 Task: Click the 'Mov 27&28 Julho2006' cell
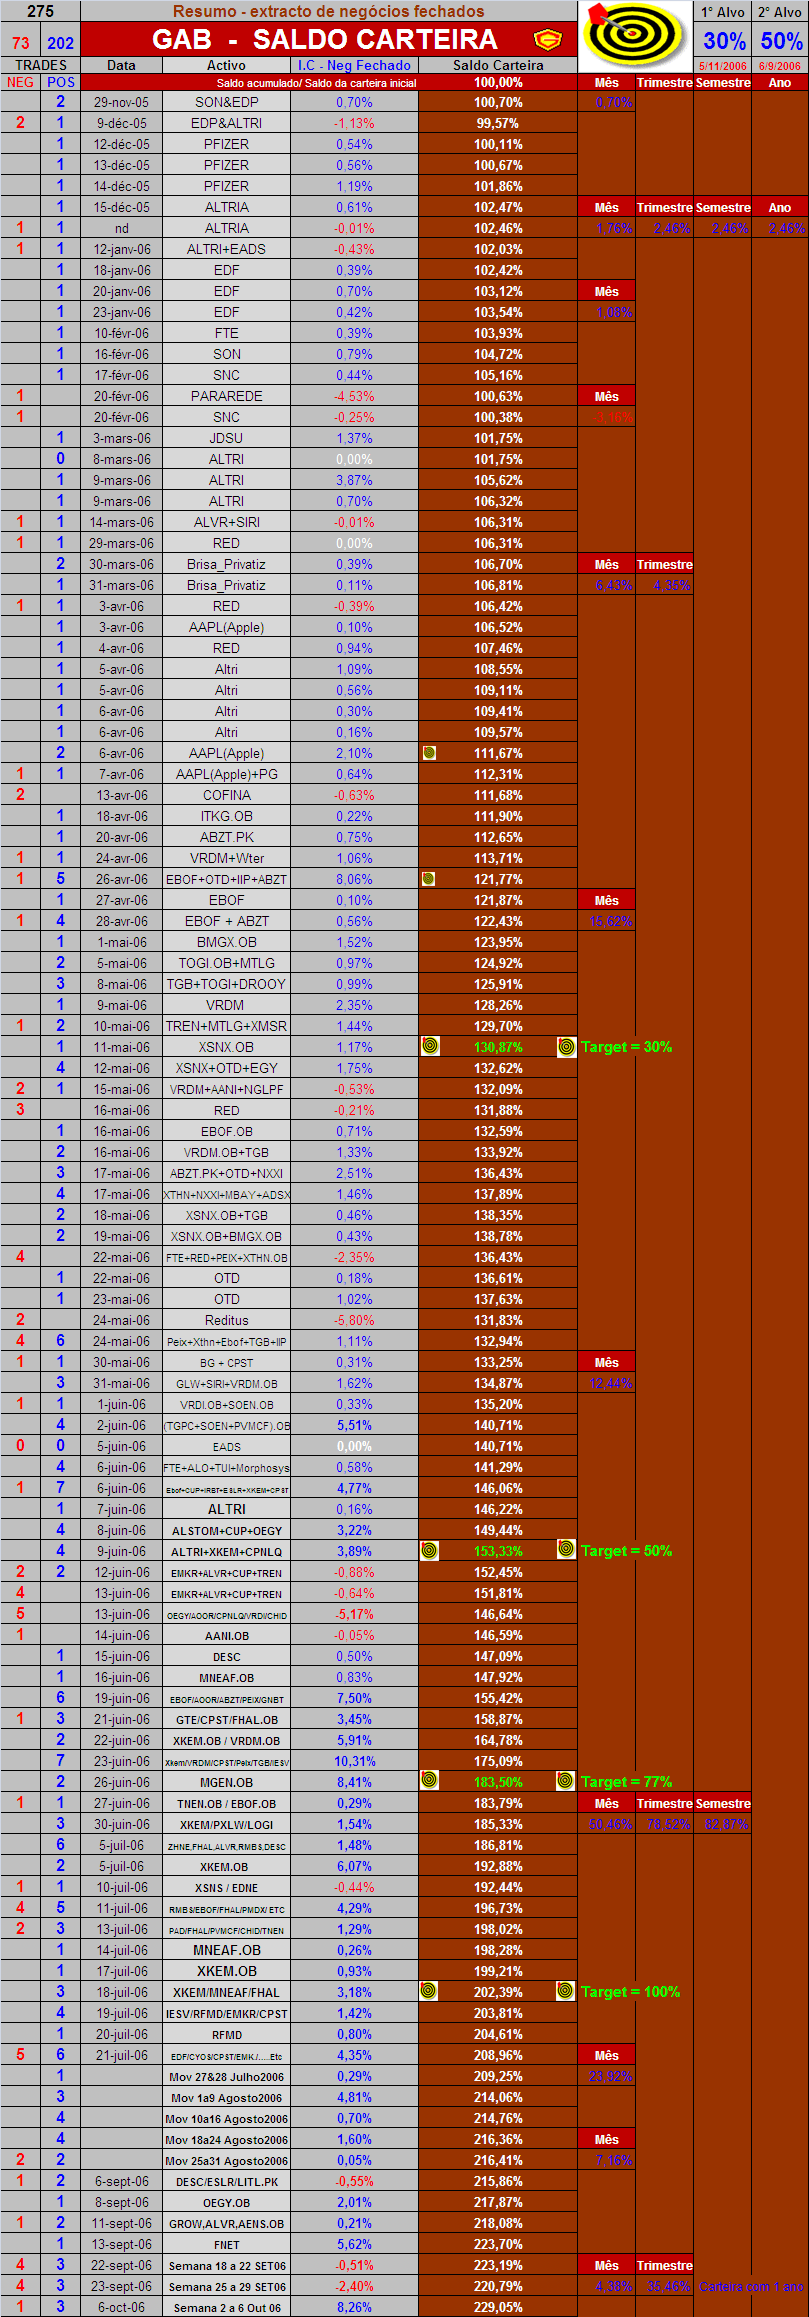[226, 2076]
